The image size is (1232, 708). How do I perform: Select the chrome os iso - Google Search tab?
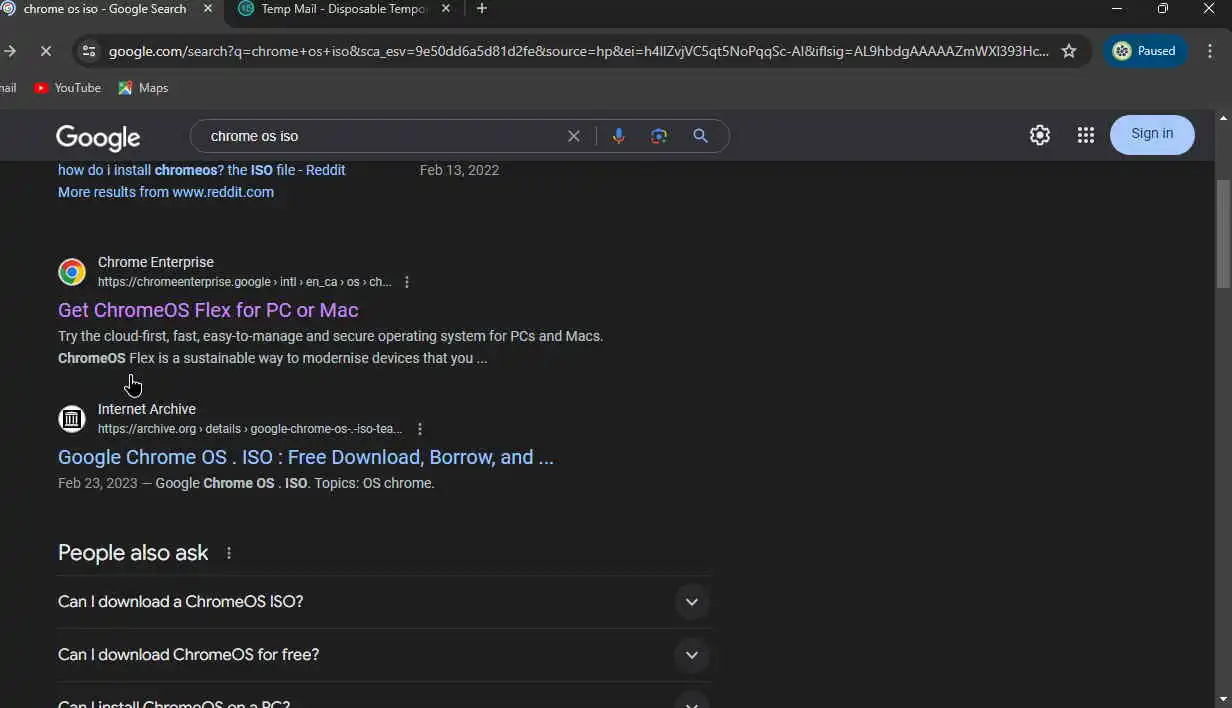[x=104, y=9]
